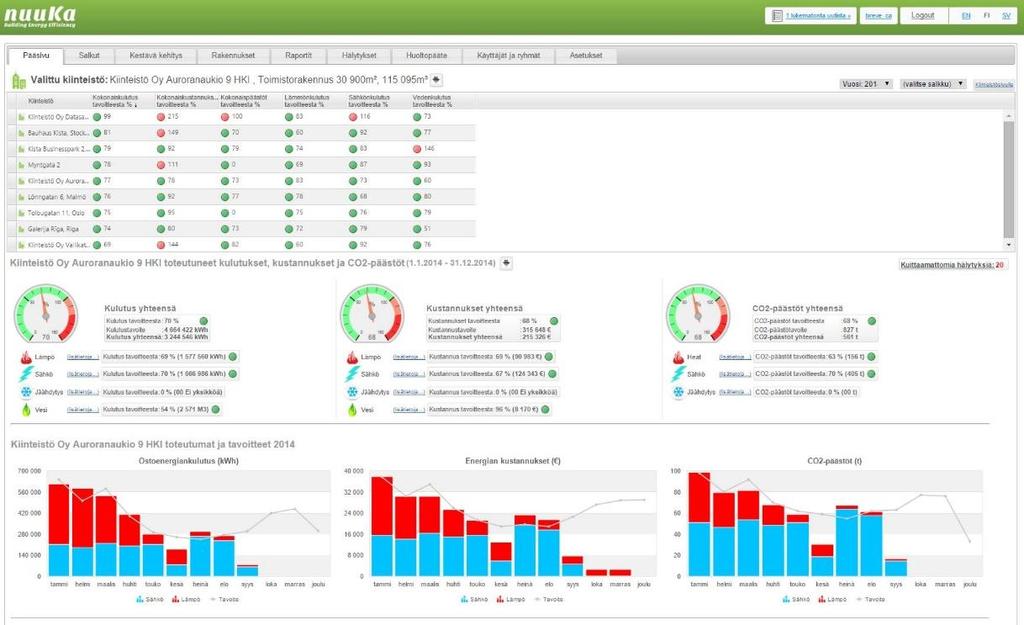Open the unread news link in the header

[x=818, y=16]
